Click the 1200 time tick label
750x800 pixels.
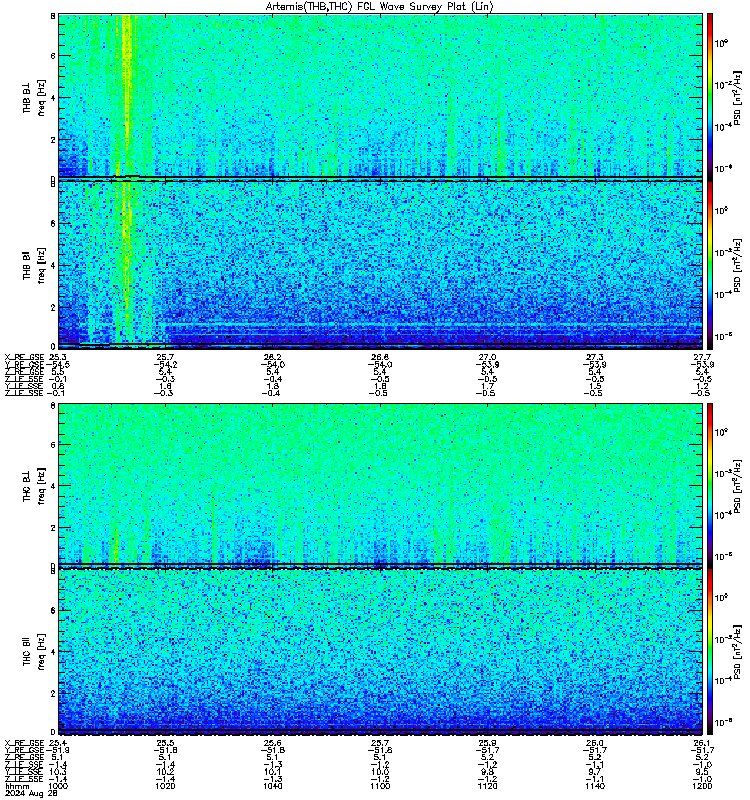point(703,786)
